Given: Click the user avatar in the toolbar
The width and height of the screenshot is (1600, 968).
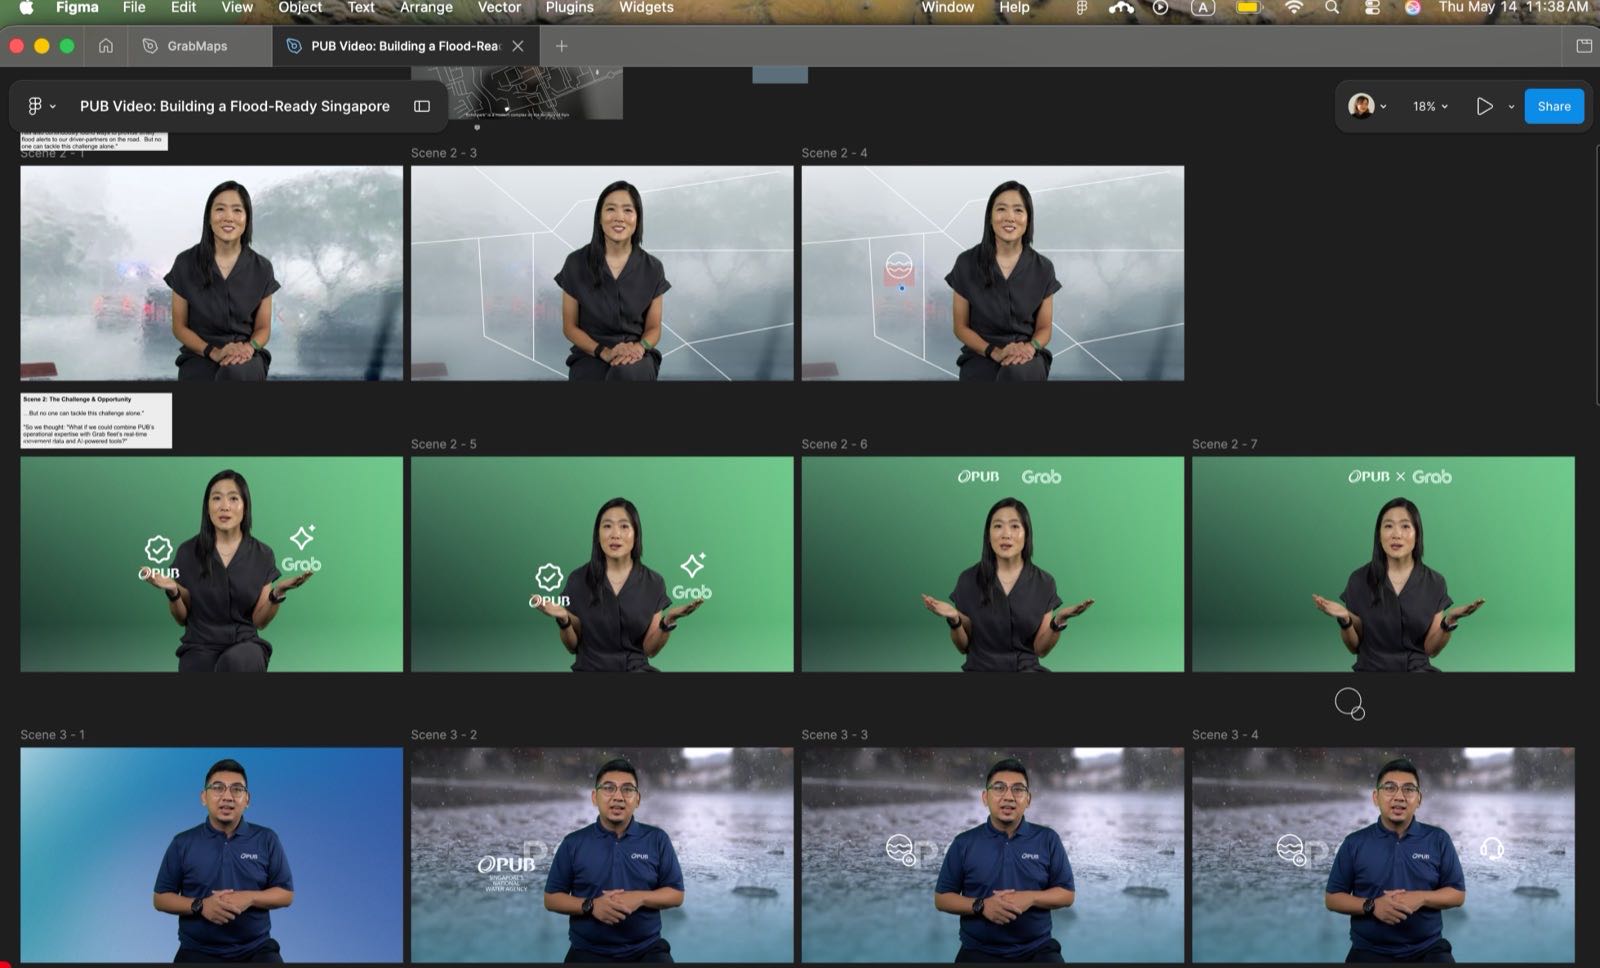Looking at the screenshot, I should click(1361, 106).
